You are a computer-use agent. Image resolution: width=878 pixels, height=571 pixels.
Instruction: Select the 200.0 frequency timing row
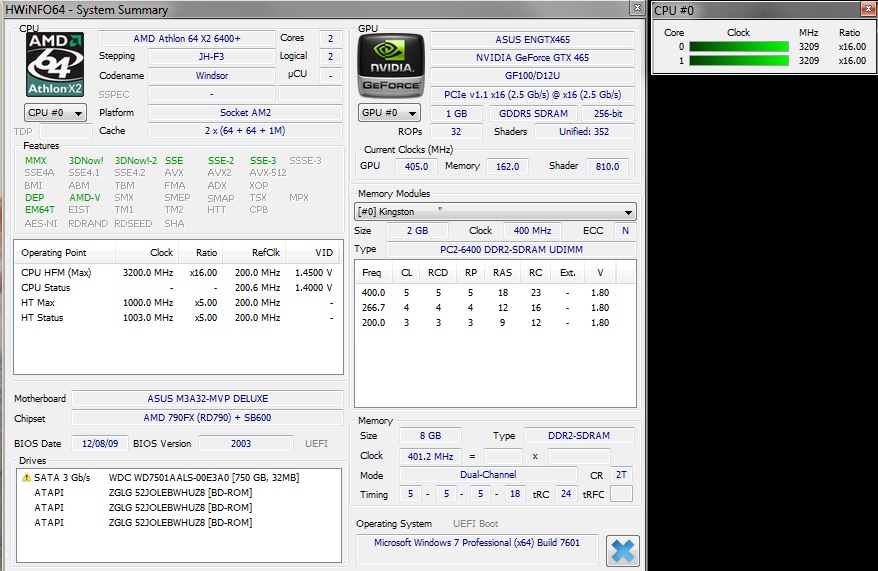pyautogui.click(x=495, y=323)
